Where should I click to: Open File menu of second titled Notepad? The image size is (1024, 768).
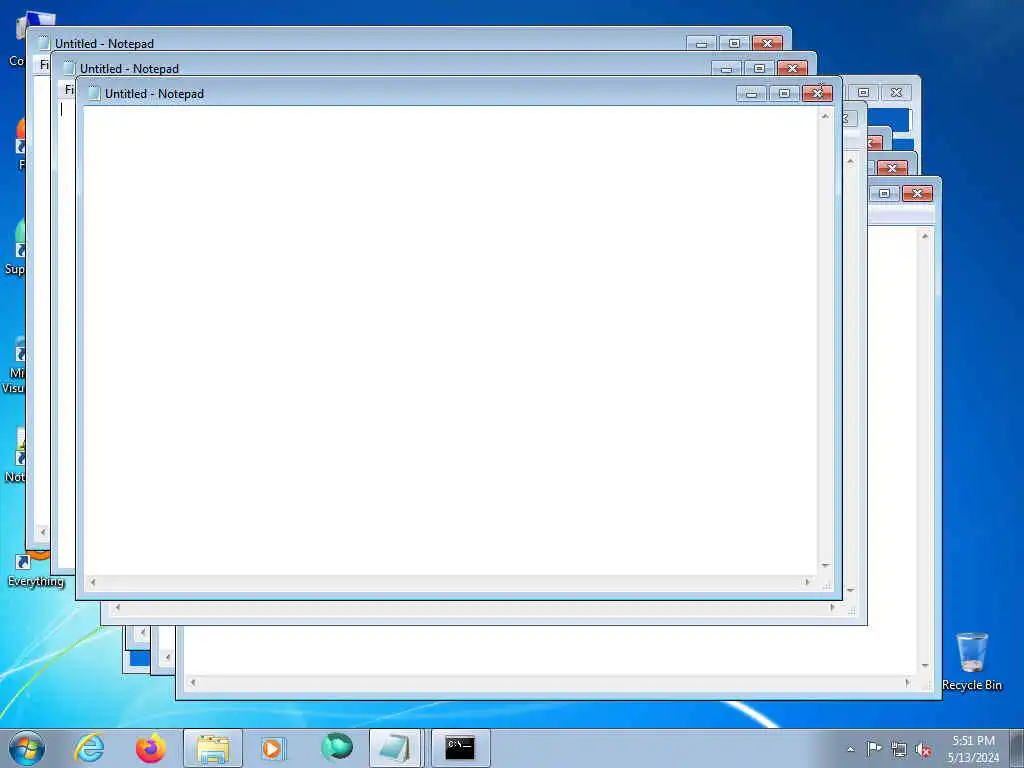point(69,89)
